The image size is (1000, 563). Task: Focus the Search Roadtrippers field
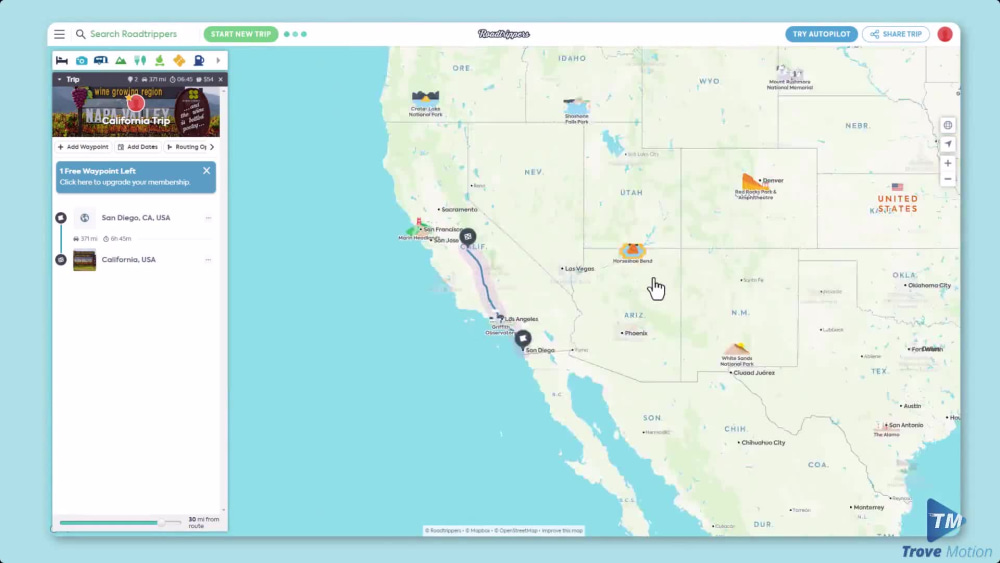(x=133, y=34)
